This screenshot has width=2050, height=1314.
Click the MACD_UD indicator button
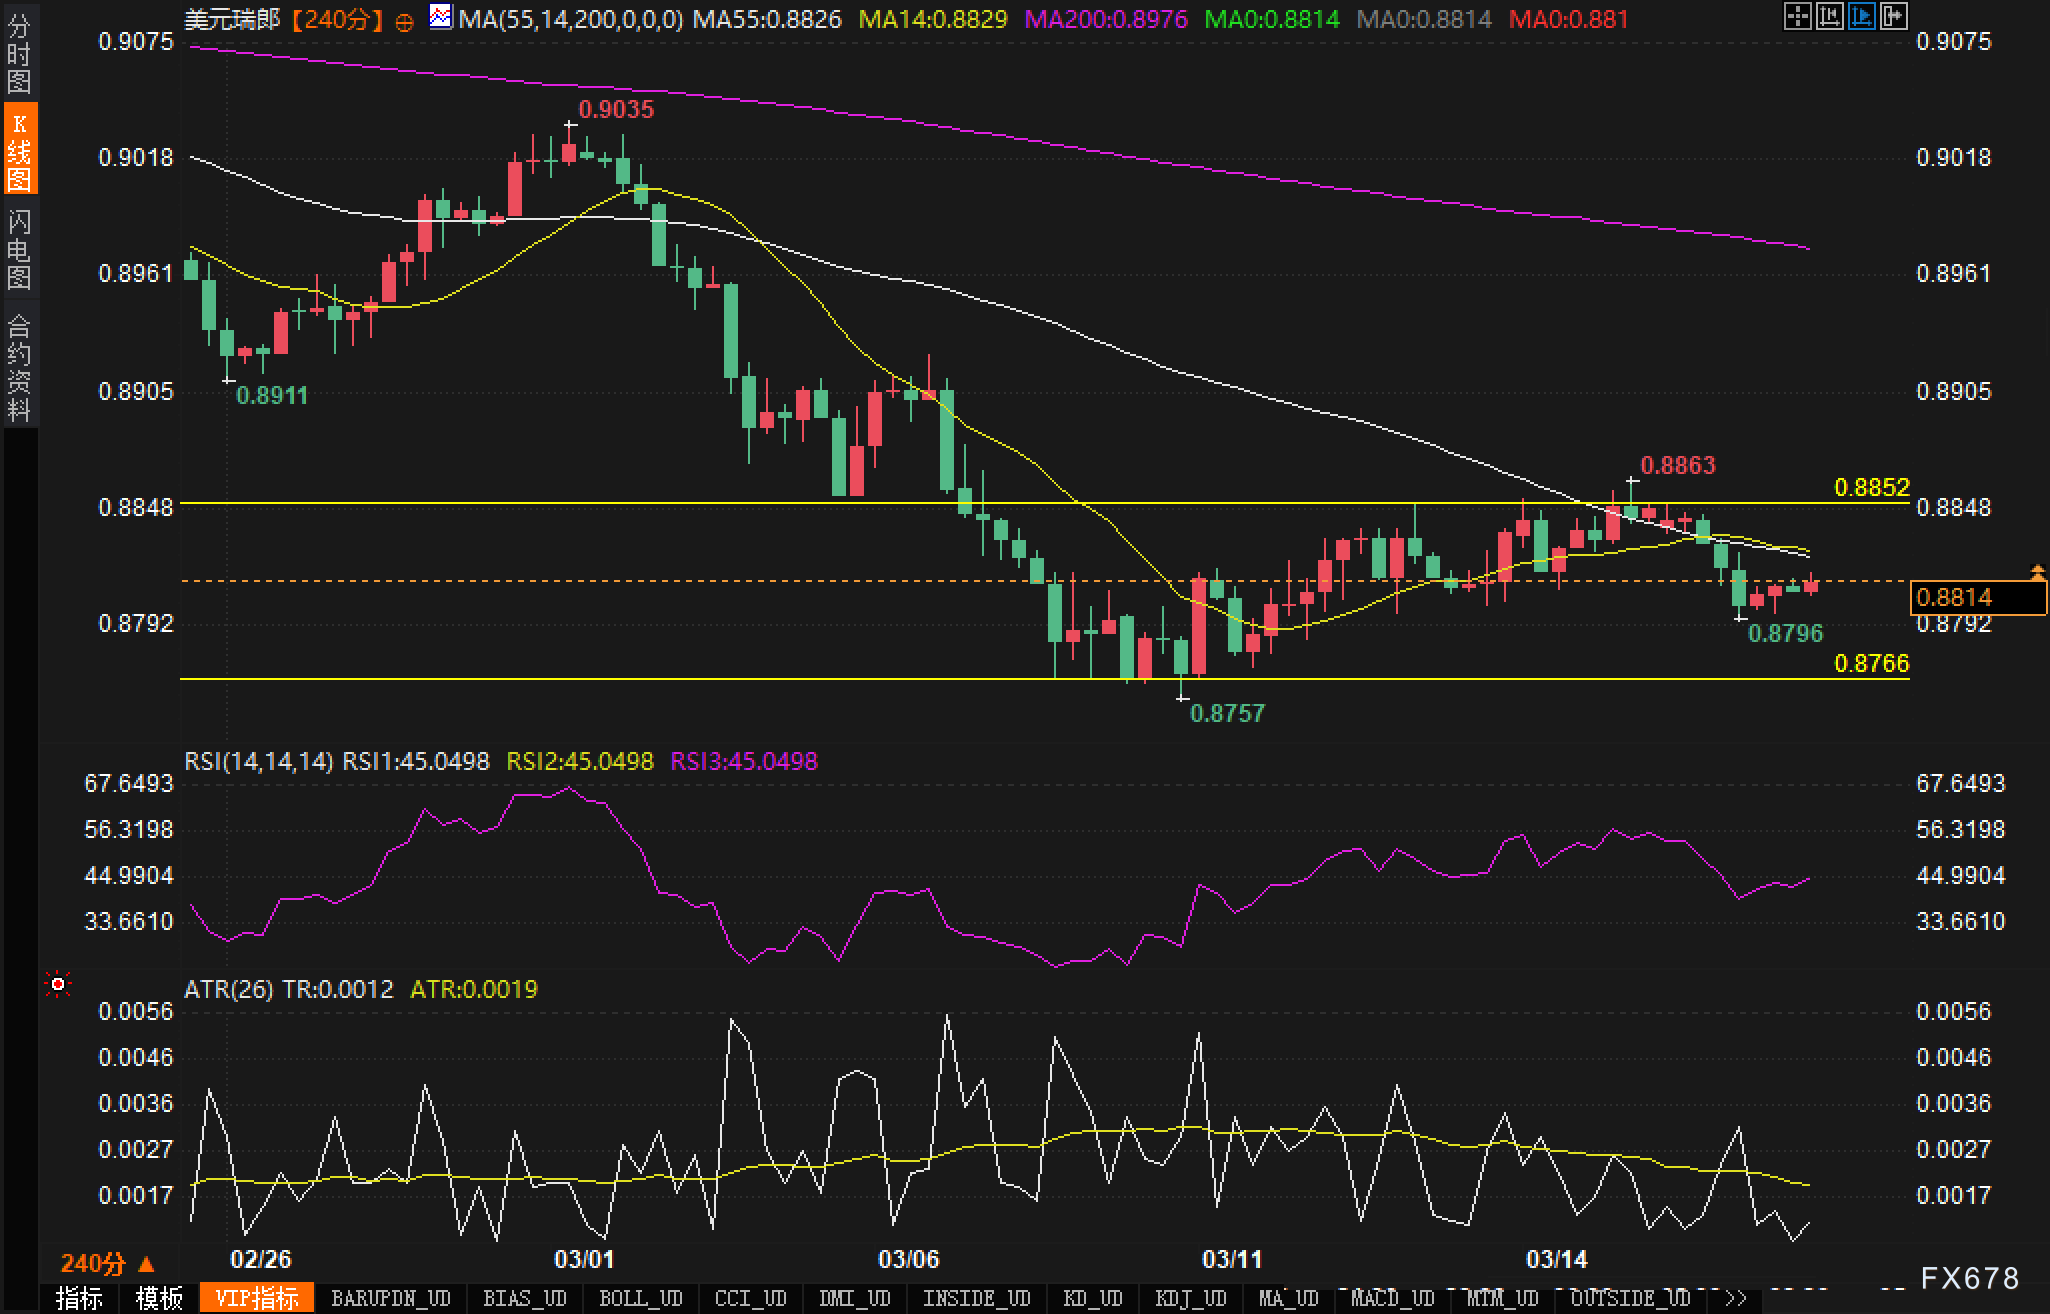(x=1393, y=1298)
